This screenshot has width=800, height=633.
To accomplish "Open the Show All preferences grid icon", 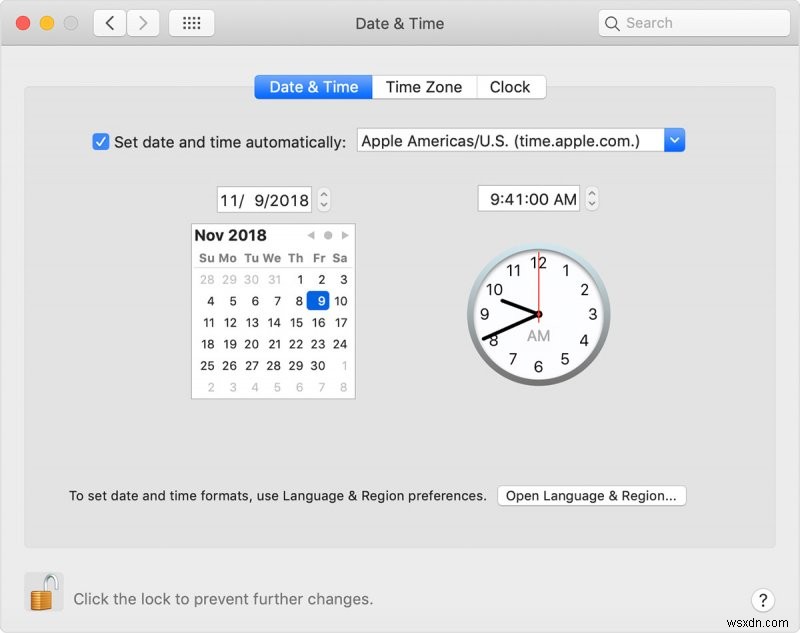I will pos(191,22).
